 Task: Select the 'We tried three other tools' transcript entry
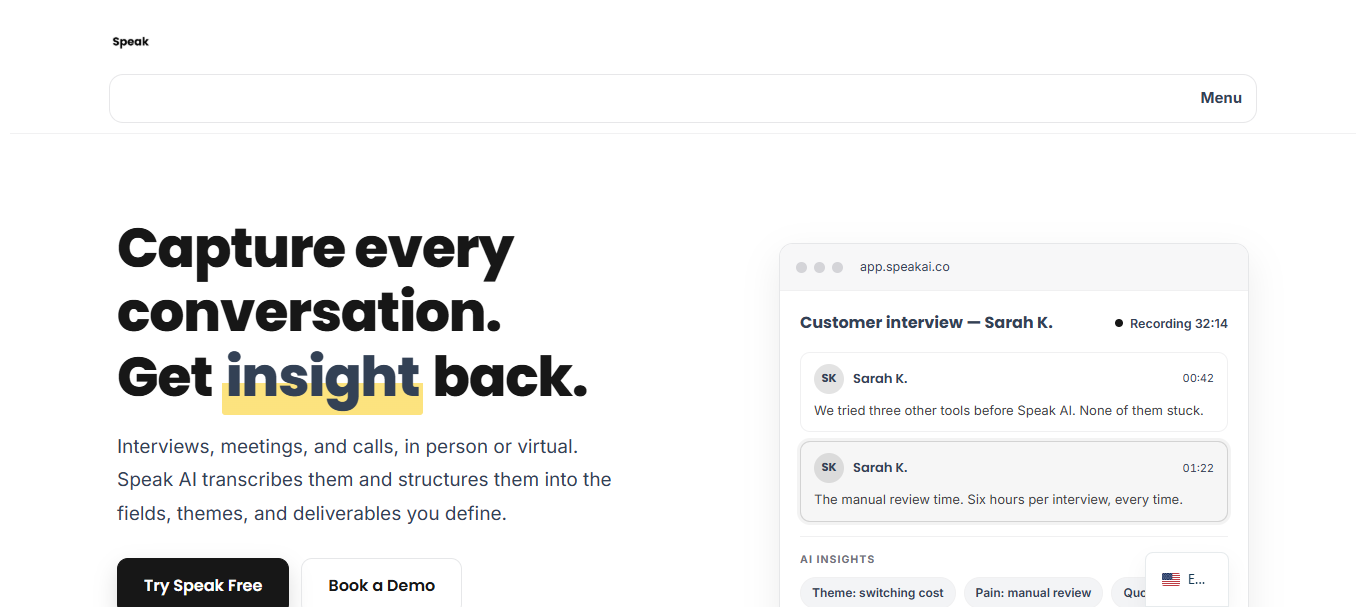pos(1014,392)
